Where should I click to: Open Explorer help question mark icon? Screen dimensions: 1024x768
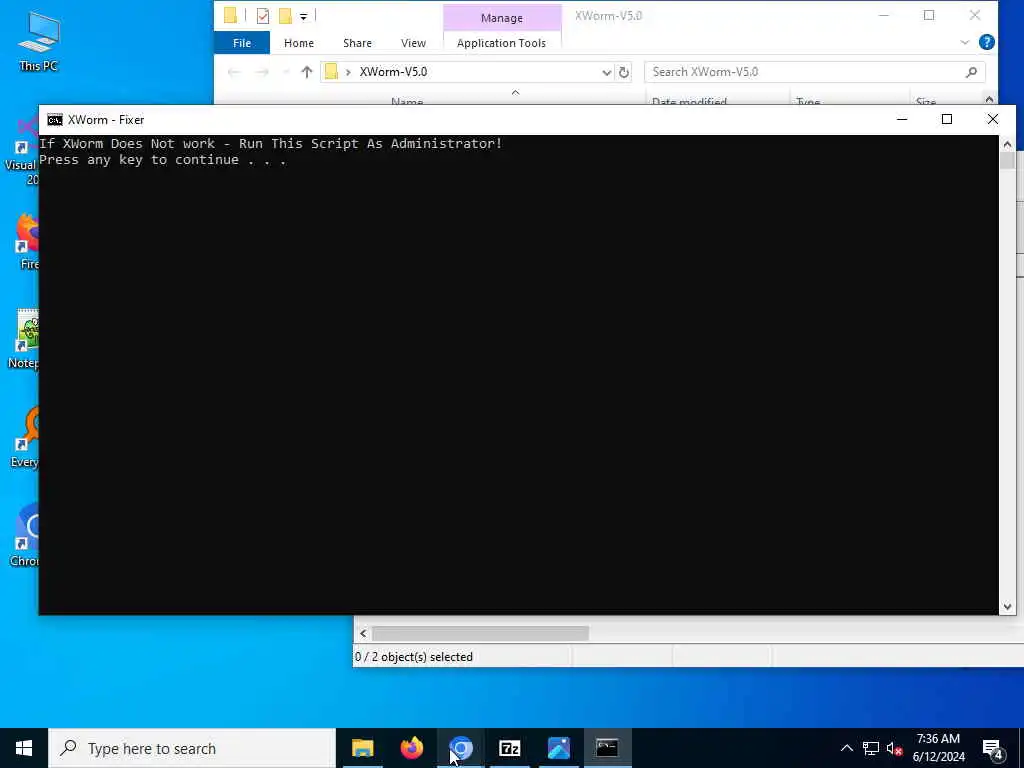click(986, 42)
